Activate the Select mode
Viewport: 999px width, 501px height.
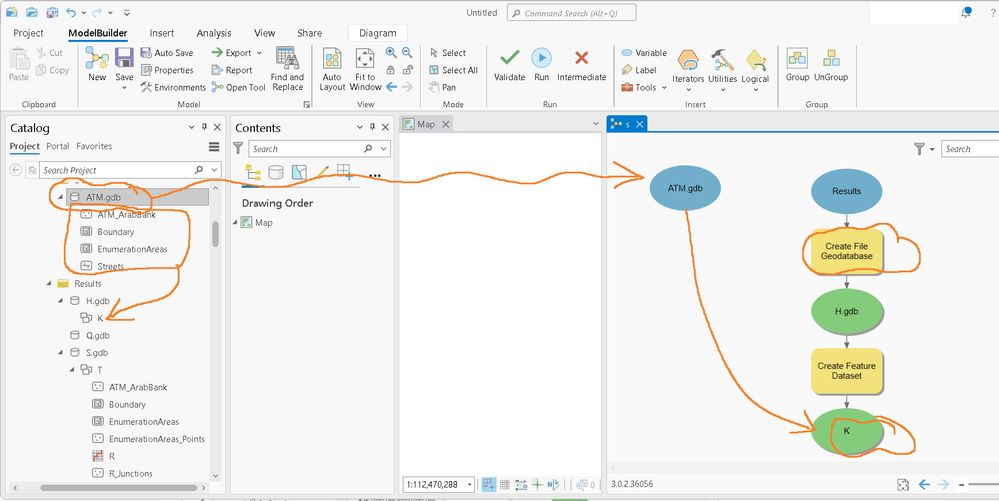point(447,53)
